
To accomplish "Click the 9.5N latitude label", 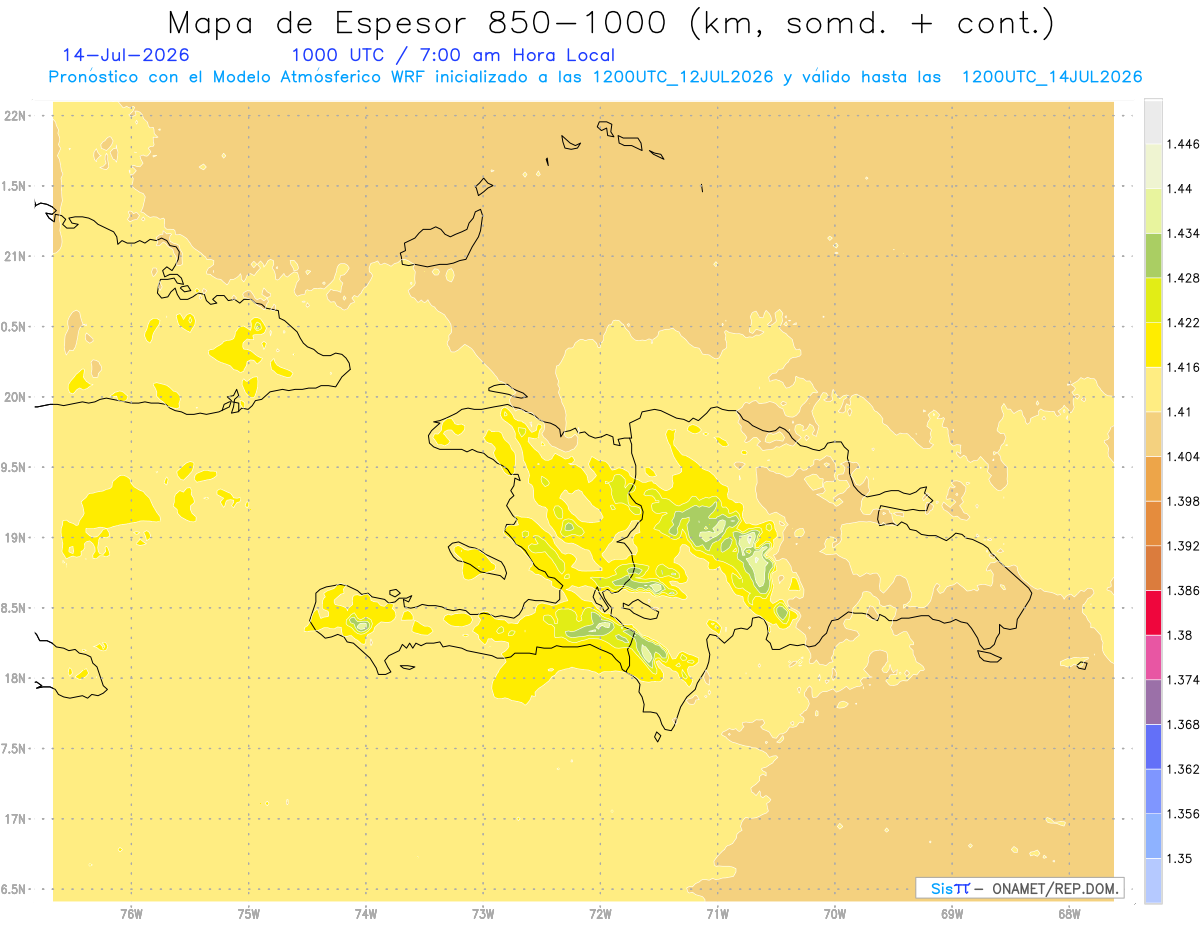I will [x=15, y=467].
